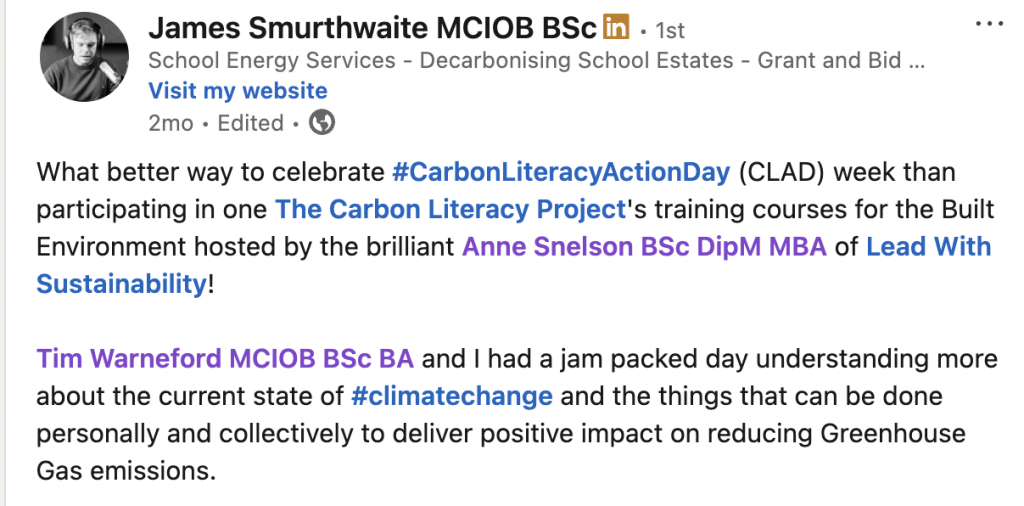Click the 'Gas emissions.' closing text
This screenshot has height=506, width=1024.
126,469
